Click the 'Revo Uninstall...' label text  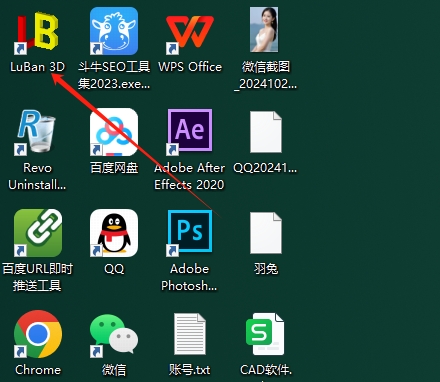tap(37, 176)
